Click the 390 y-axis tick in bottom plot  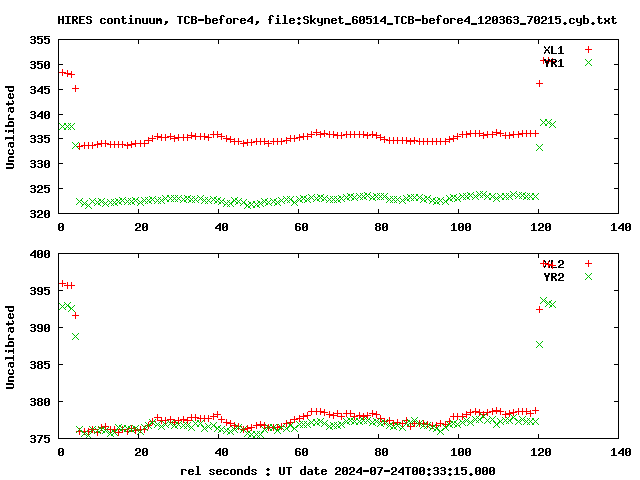(x=40, y=328)
